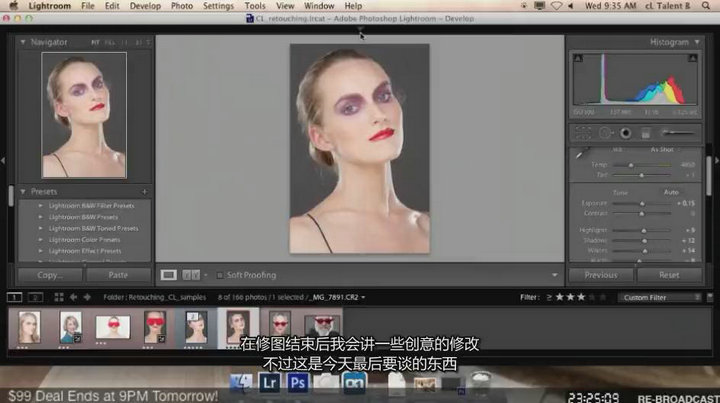Click the Copy... button
720x403 pixels.
click(x=49, y=274)
